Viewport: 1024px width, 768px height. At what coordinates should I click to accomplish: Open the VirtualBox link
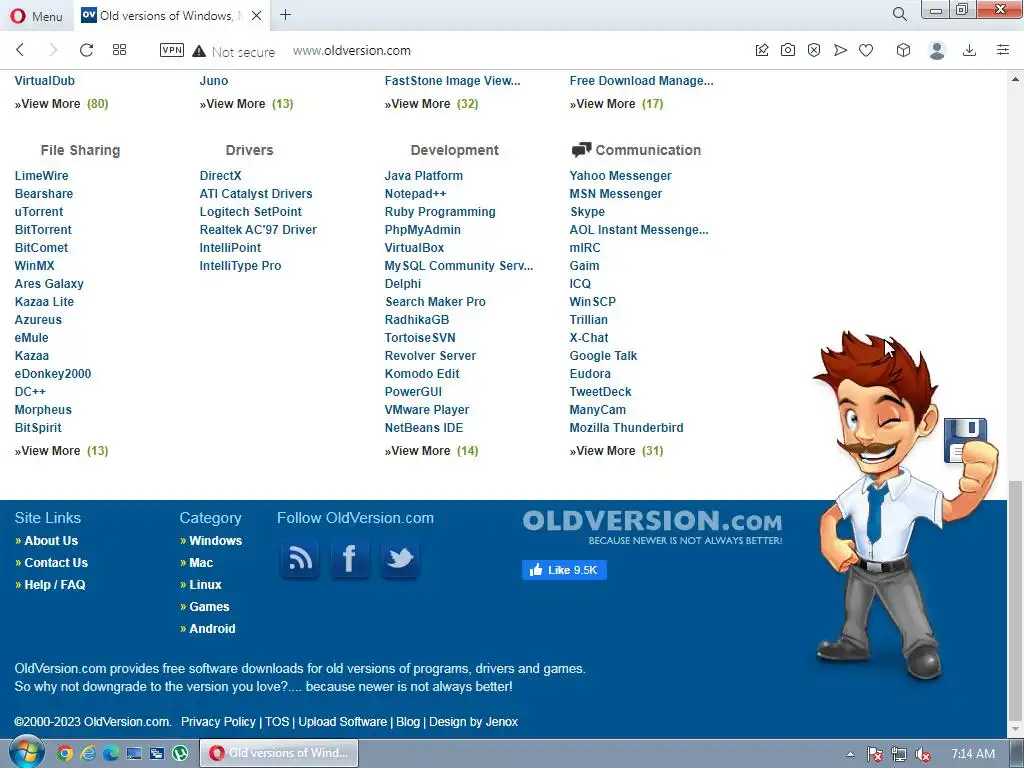pyautogui.click(x=414, y=248)
